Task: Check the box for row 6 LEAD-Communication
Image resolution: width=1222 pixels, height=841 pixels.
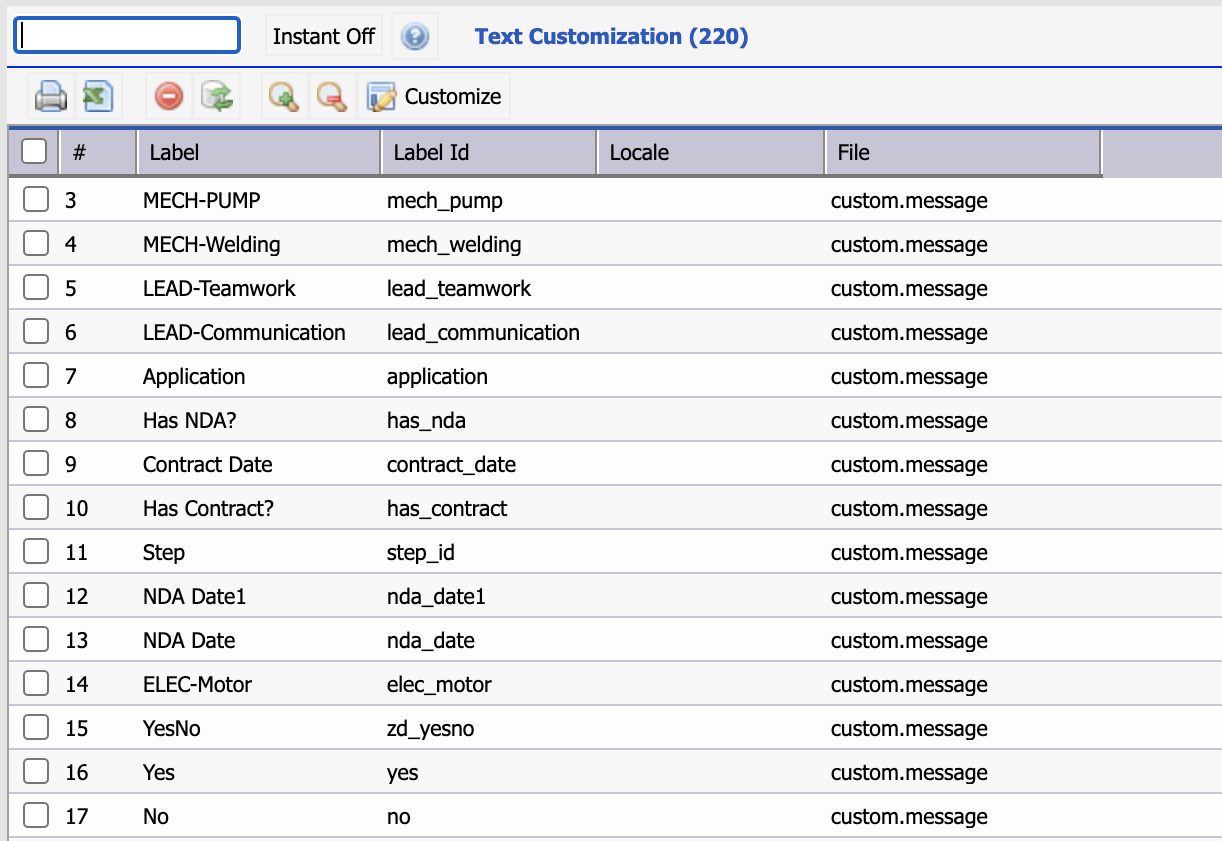Action: (x=36, y=332)
